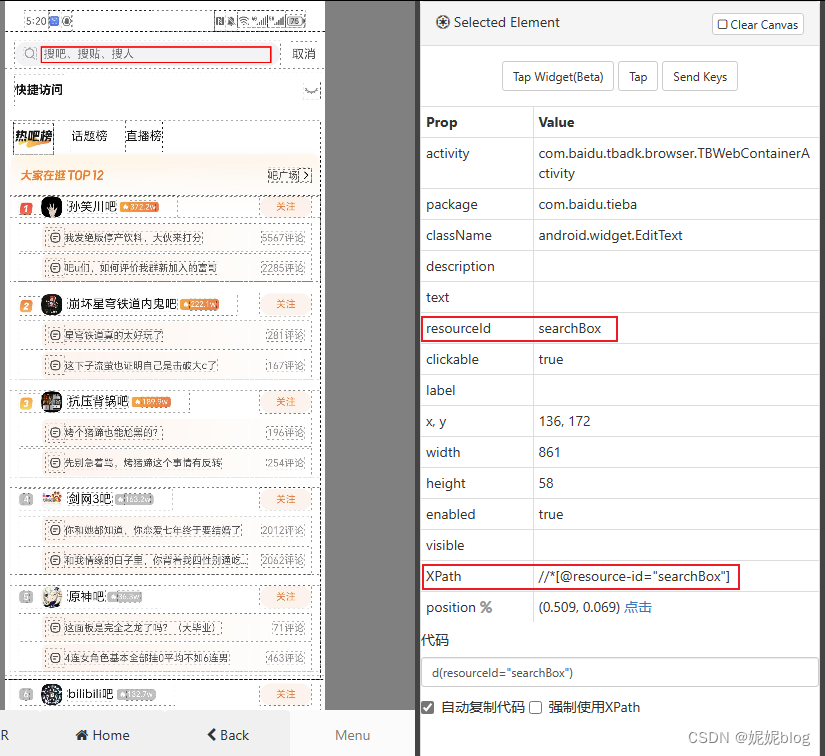Click the d(resourceId="searchBox") code field
Viewport: 825px width, 756px height.
[619, 673]
